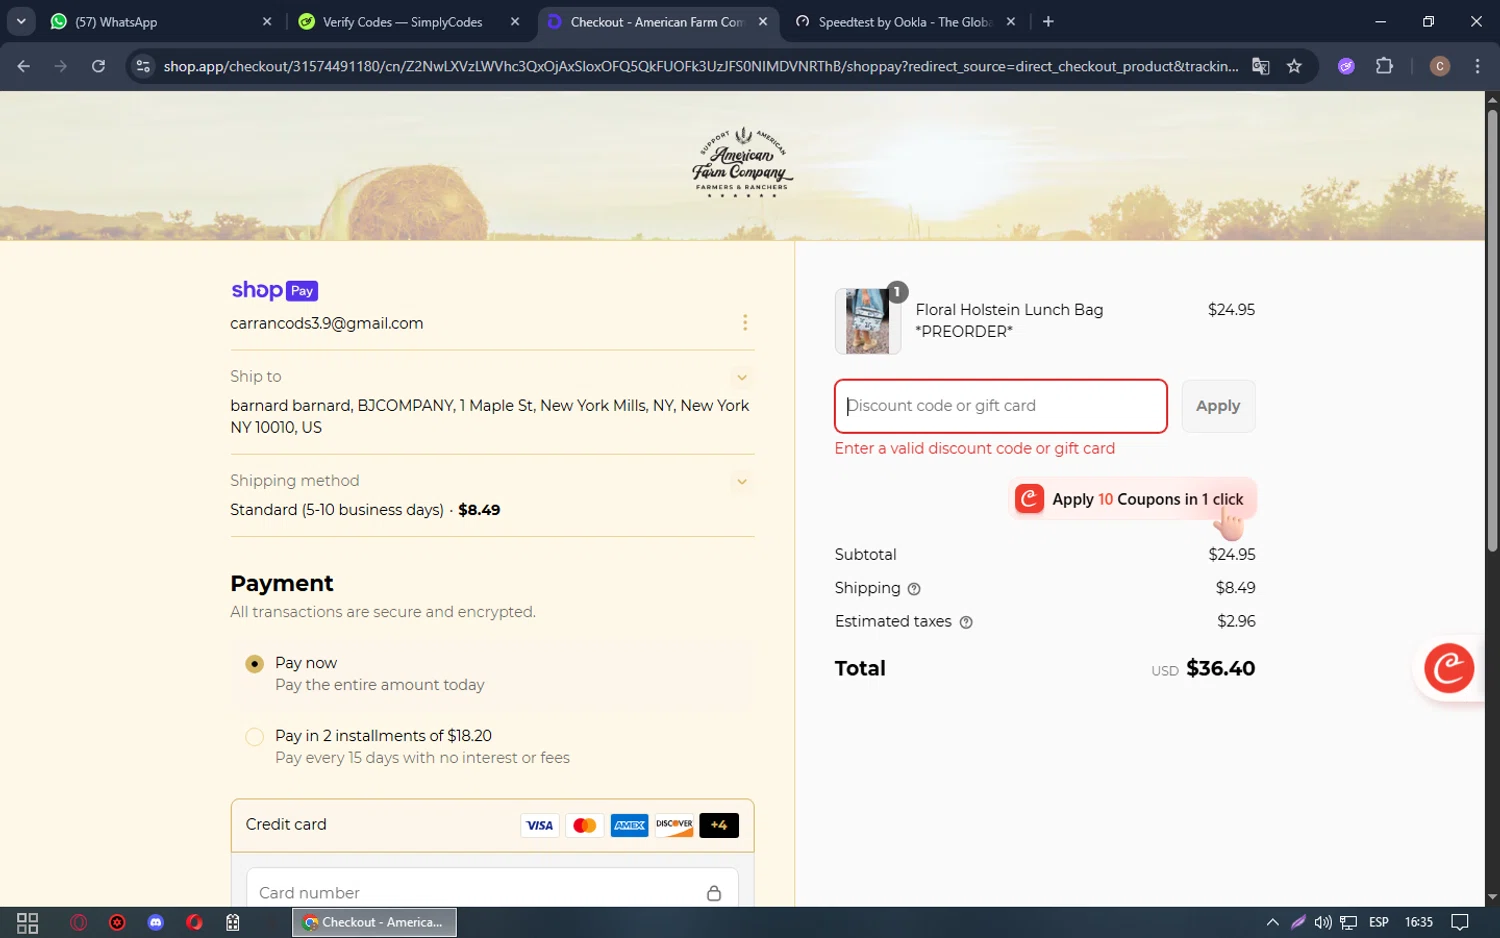This screenshot has width=1500, height=938.
Task: Click the Apply discount button
Action: pos(1218,406)
